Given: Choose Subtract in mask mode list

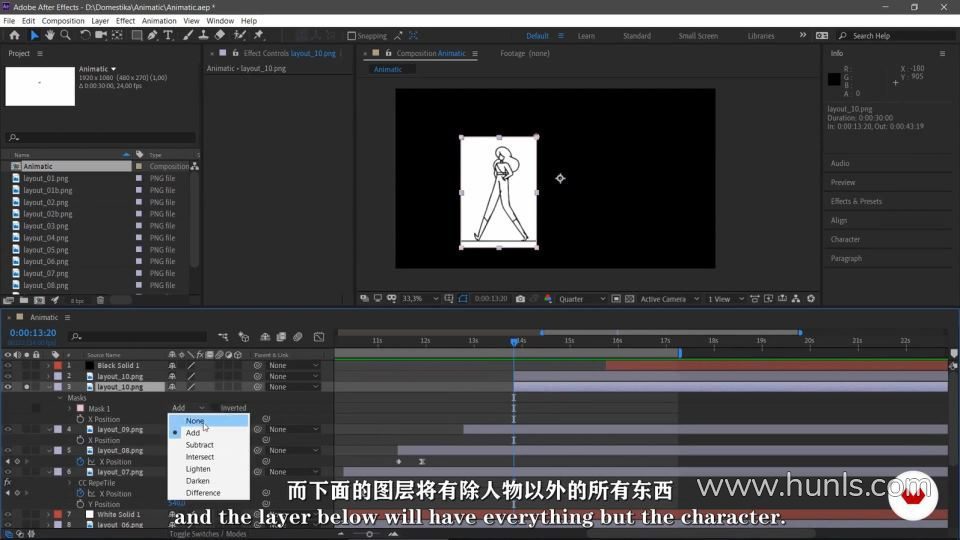Looking at the screenshot, I should pyautogui.click(x=208, y=445).
